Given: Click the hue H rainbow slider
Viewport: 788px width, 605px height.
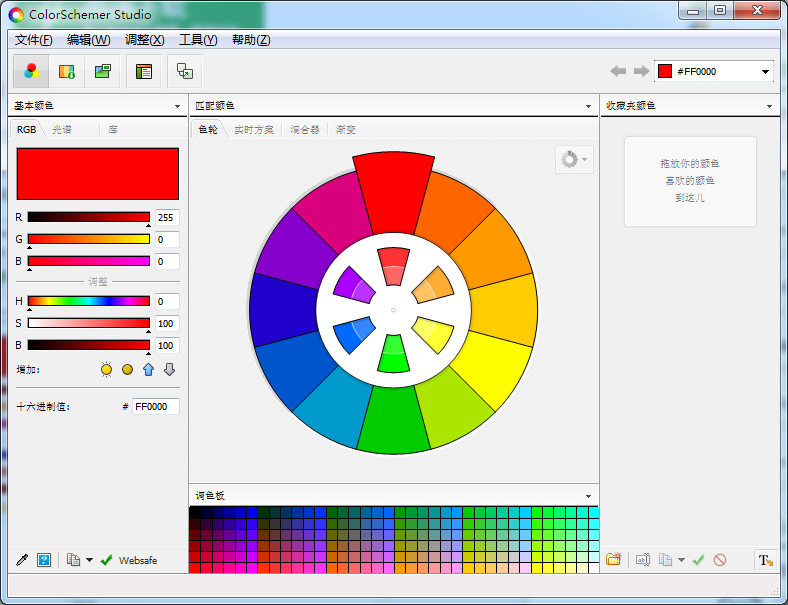Looking at the screenshot, I should tap(88, 301).
